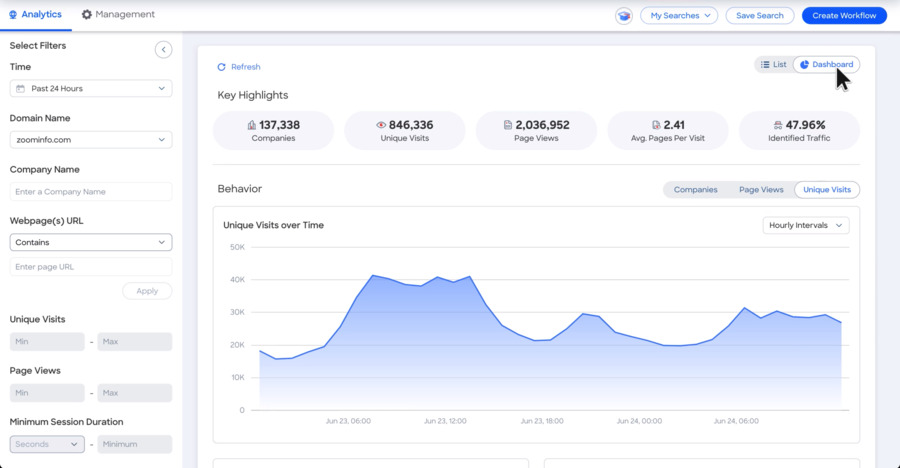The image size is (900, 468).
Task: Open the Seconds unit dropdown
Action: 47,444
